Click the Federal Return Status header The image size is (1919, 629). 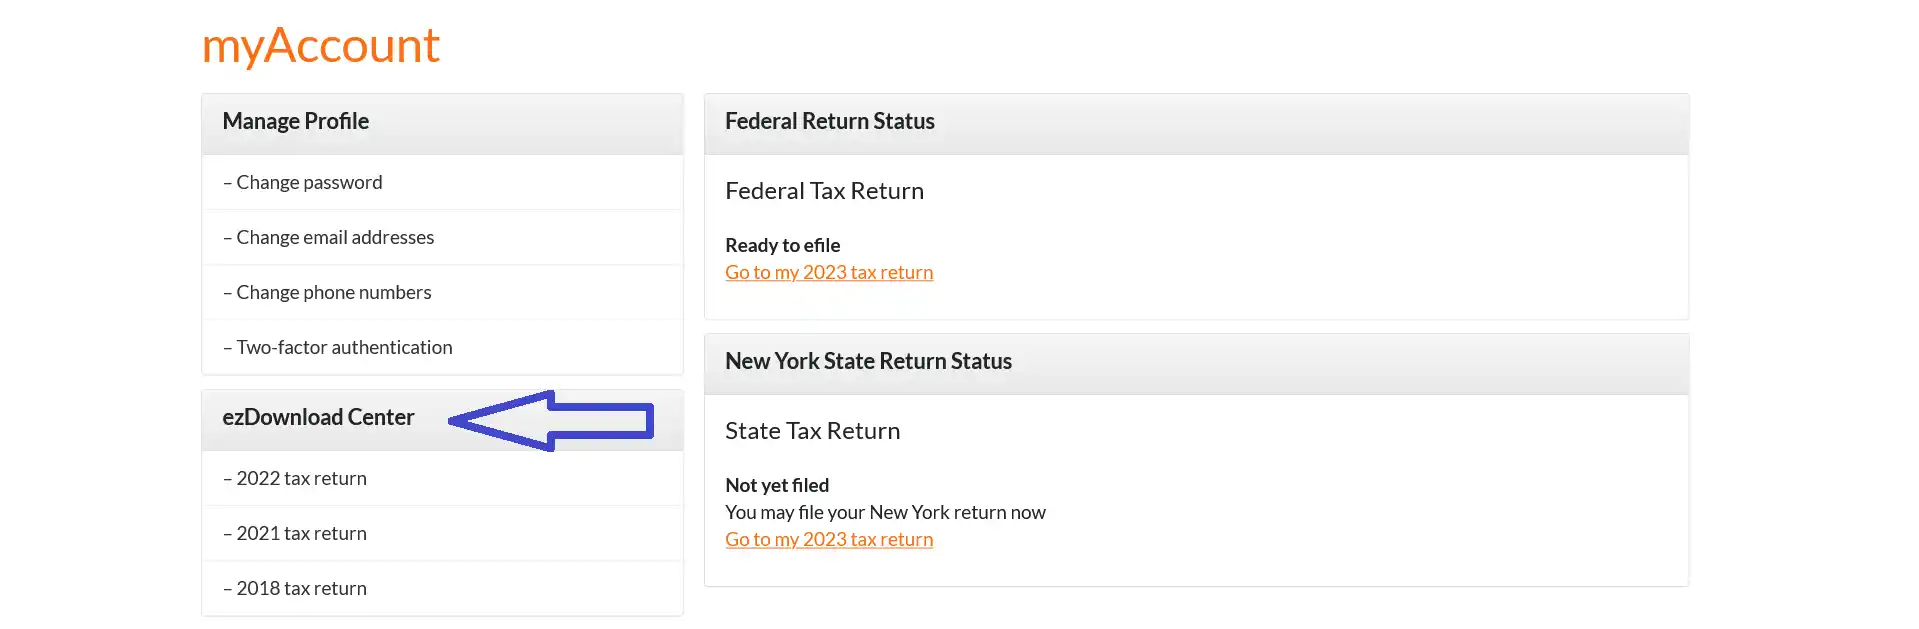click(x=830, y=122)
